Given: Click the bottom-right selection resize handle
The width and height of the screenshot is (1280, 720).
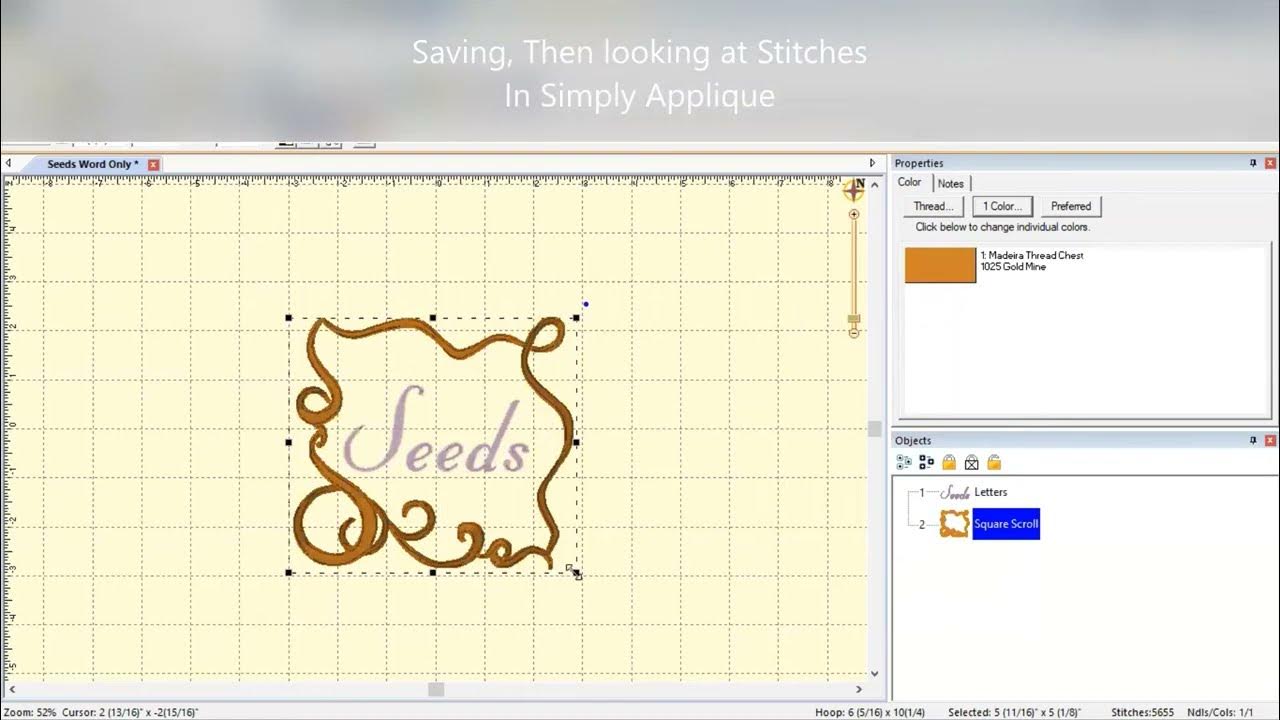Looking at the screenshot, I should (x=576, y=573).
